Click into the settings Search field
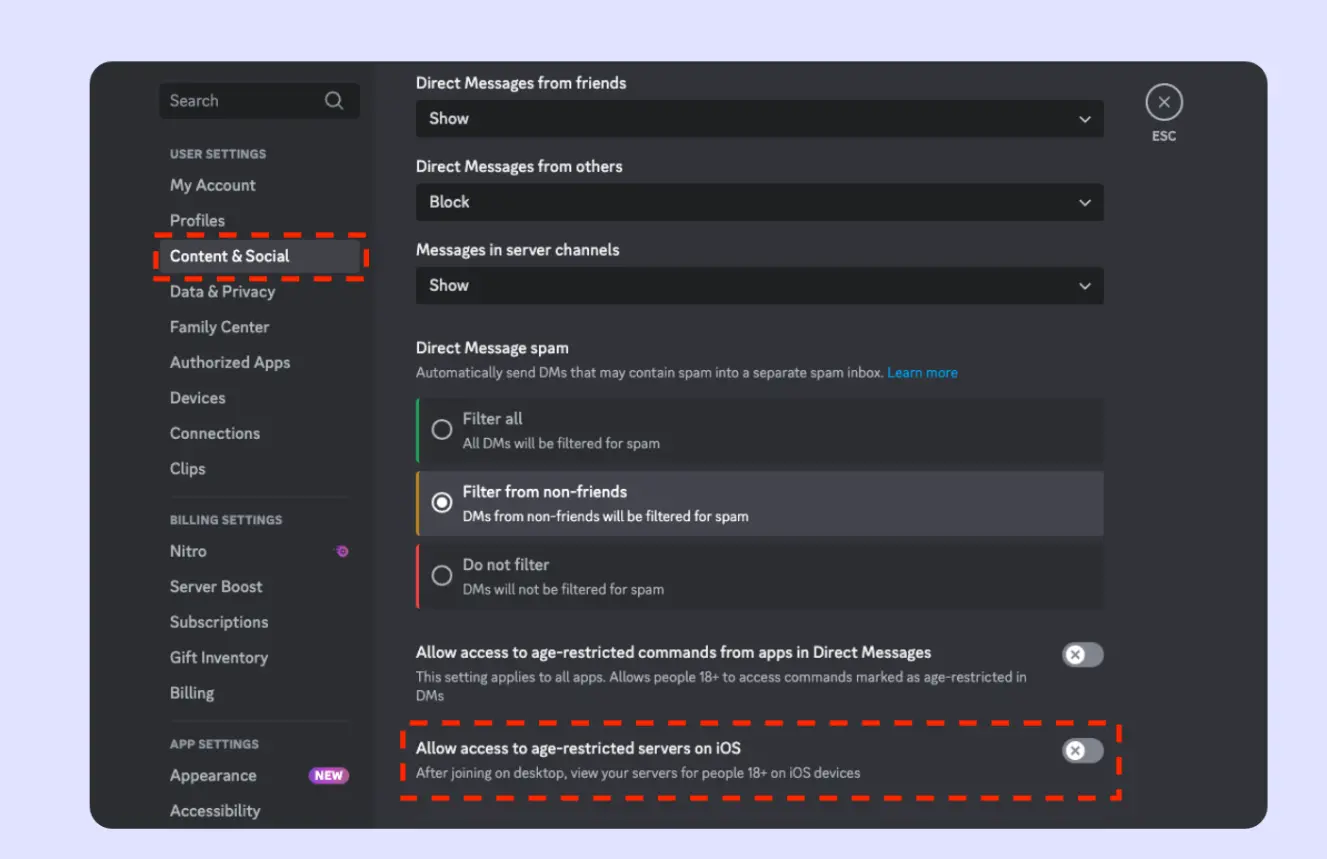Screen dimensions: 1327x859 (259, 101)
